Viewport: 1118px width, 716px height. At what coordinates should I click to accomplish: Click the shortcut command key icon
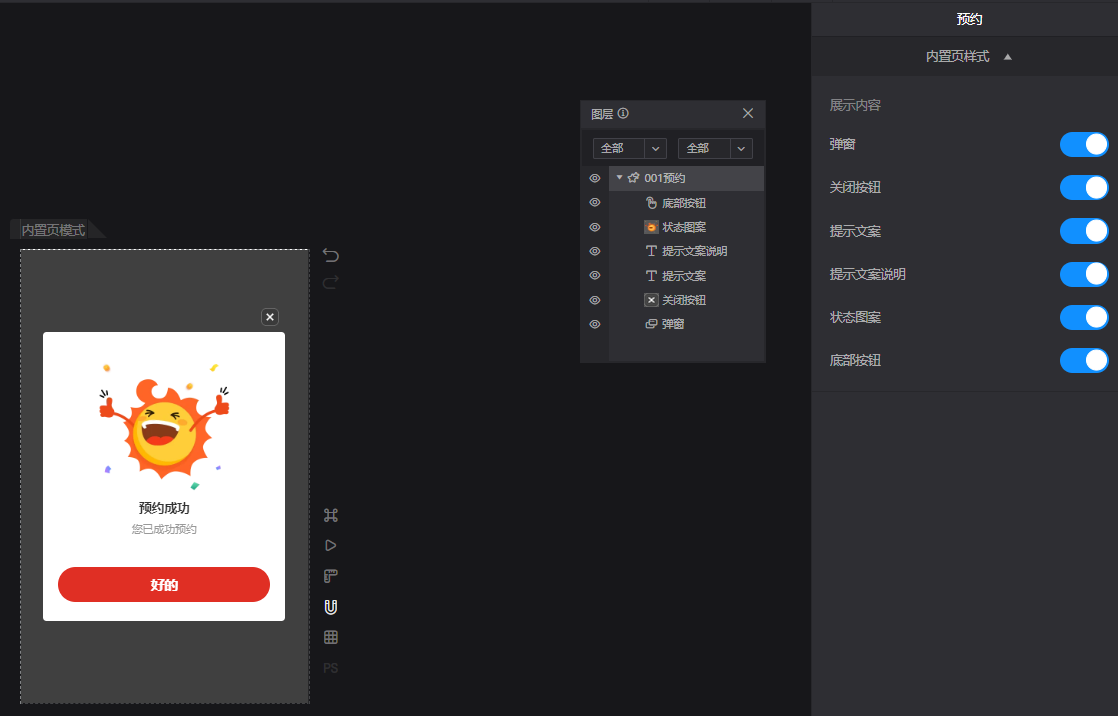coord(331,515)
